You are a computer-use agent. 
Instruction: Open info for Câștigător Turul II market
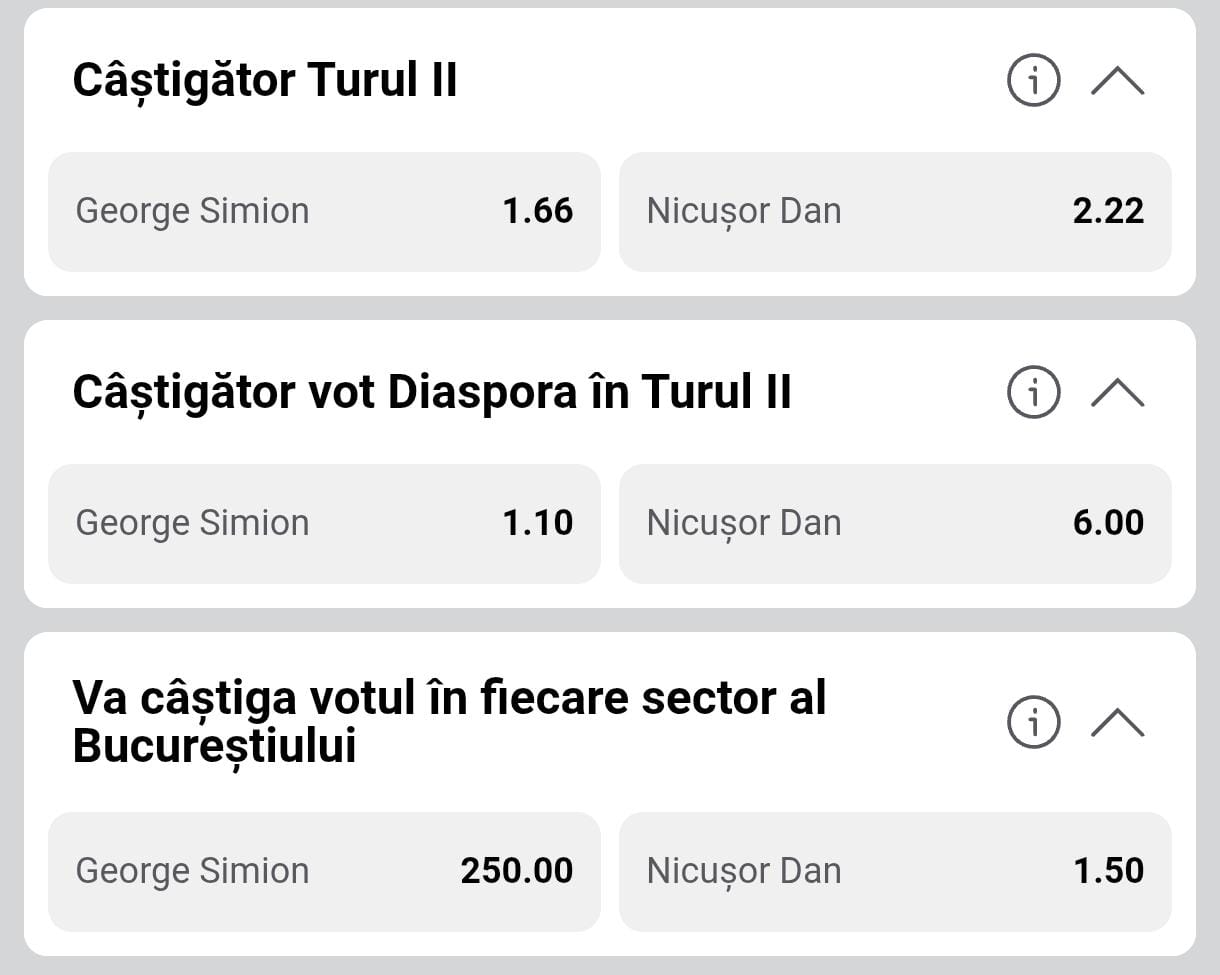[1033, 81]
